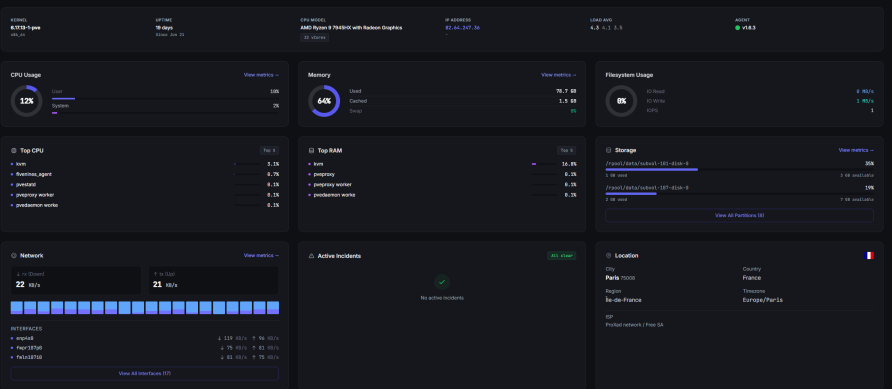
Task: Click the Memory Cached 1.5 GB value
Action: pyautogui.click(x=567, y=101)
